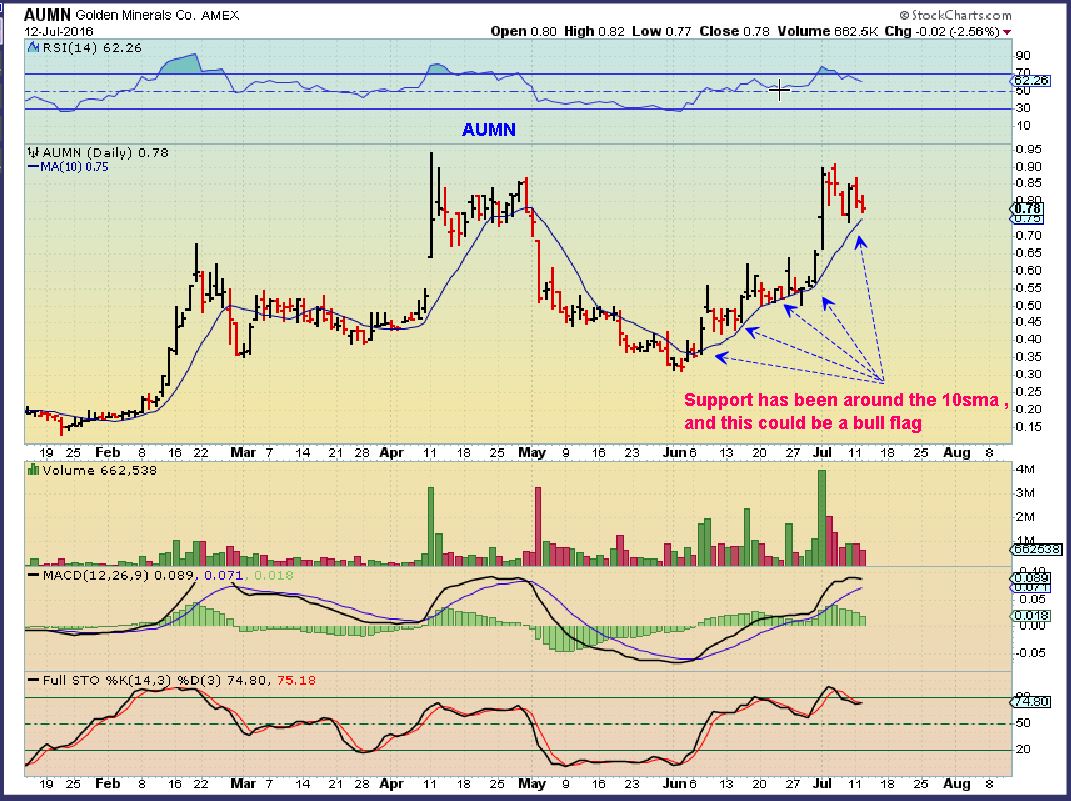The image size is (1071, 801).
Task: Click the 0.78 last-price tag on the price axis
Action: pyautogui.click(x=1027, y=208)
